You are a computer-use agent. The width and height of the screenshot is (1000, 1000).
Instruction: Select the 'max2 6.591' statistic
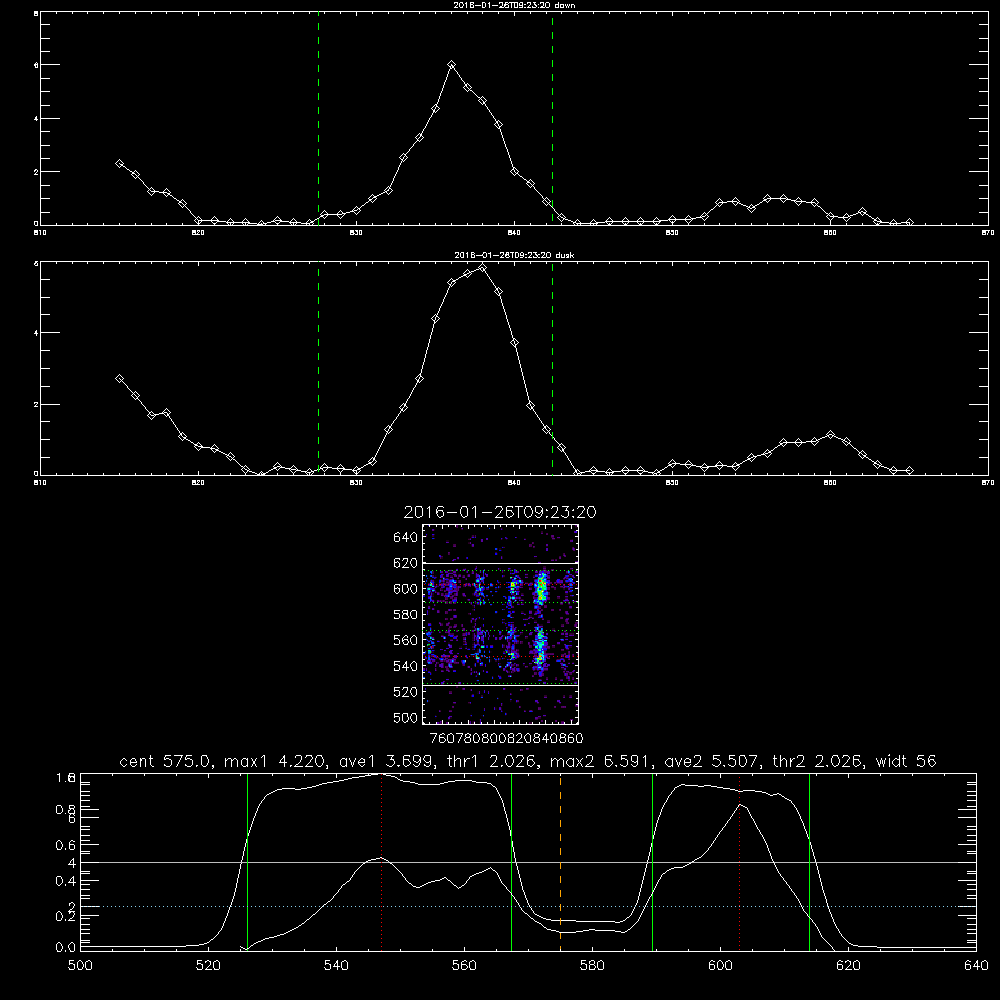(600, 761)
